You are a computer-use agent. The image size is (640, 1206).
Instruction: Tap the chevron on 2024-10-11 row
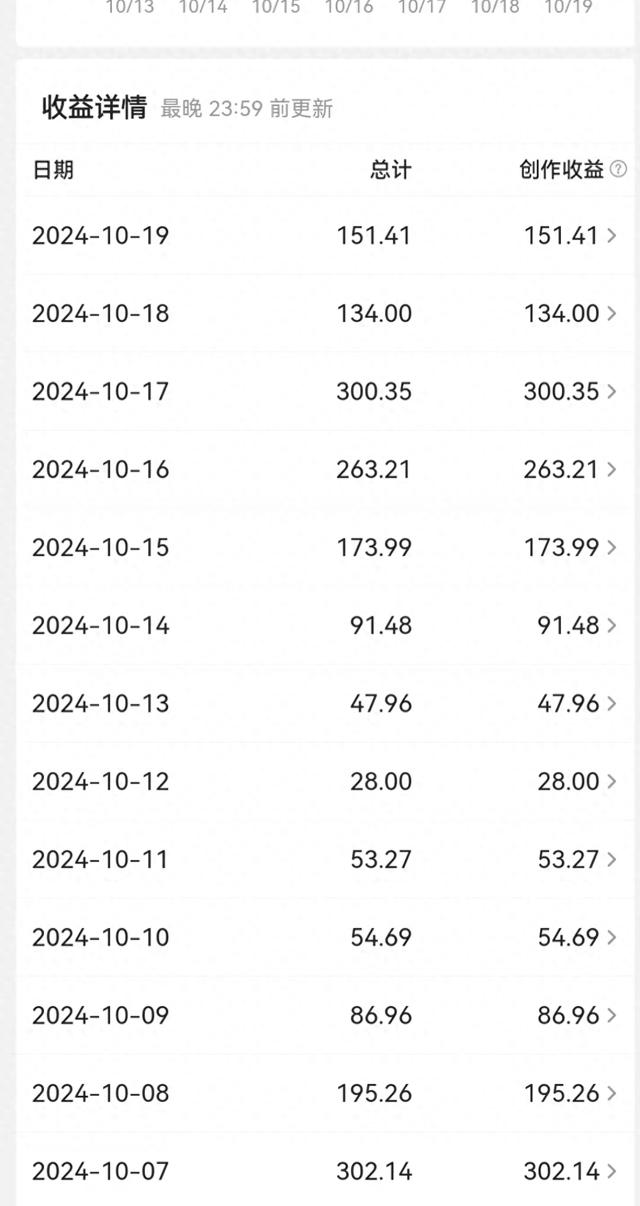coord(612,860)
